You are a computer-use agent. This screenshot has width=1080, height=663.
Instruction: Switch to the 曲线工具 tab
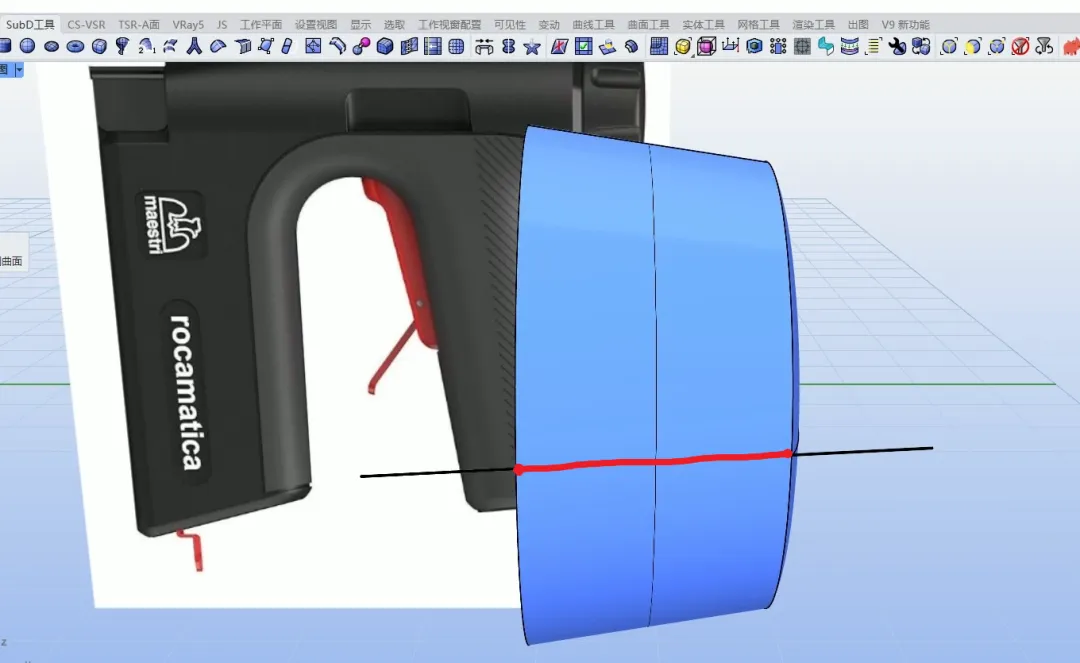(593, 24)
